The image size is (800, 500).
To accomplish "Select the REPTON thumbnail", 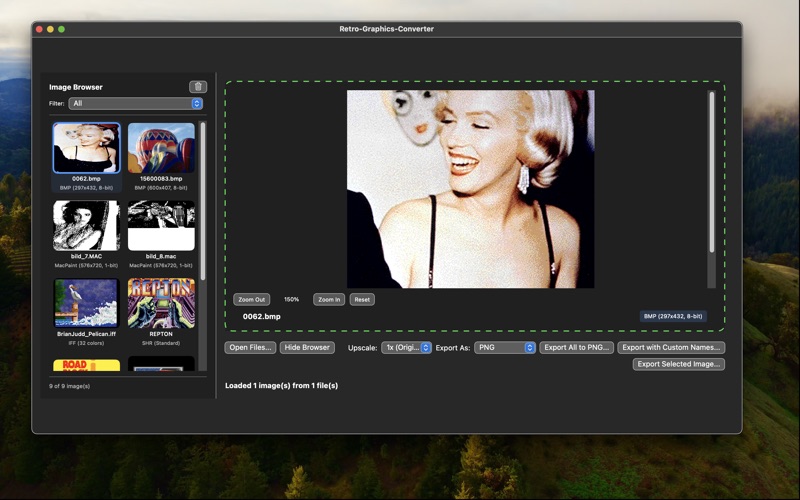I will [161, 303].
